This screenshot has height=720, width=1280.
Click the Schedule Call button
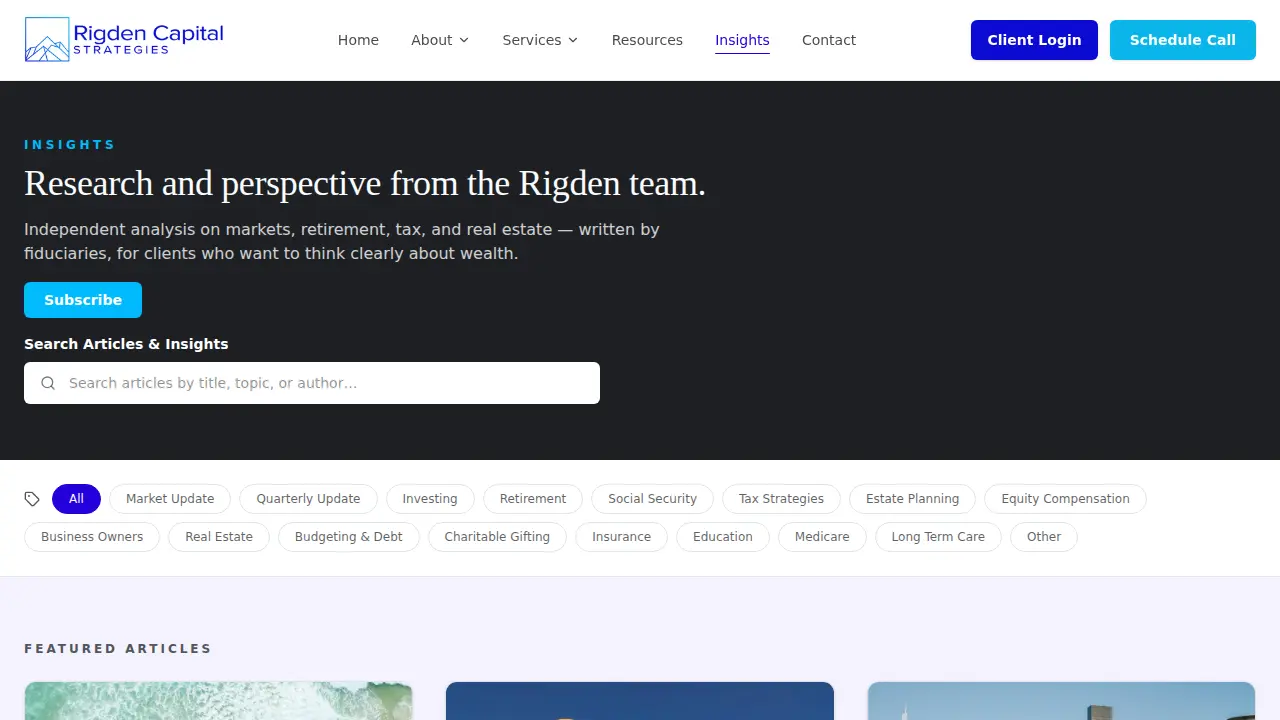tap(1183, 40)
